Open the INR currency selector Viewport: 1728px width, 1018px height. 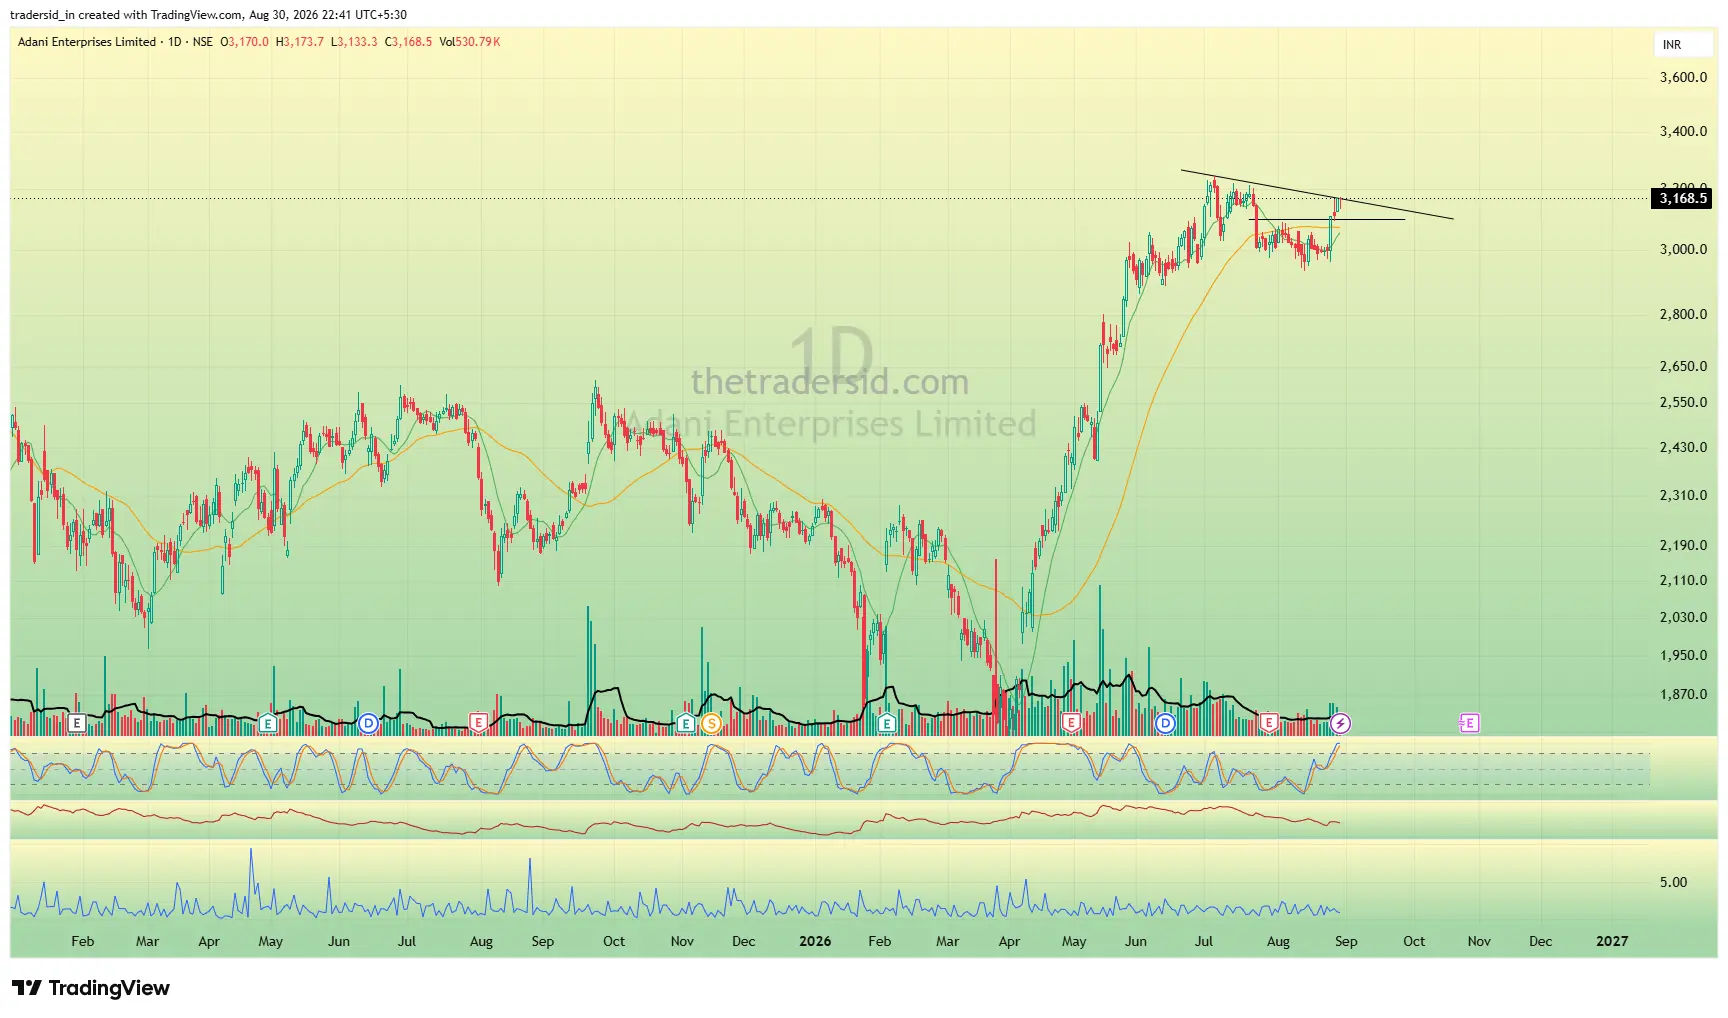(x=1684, y=45)
